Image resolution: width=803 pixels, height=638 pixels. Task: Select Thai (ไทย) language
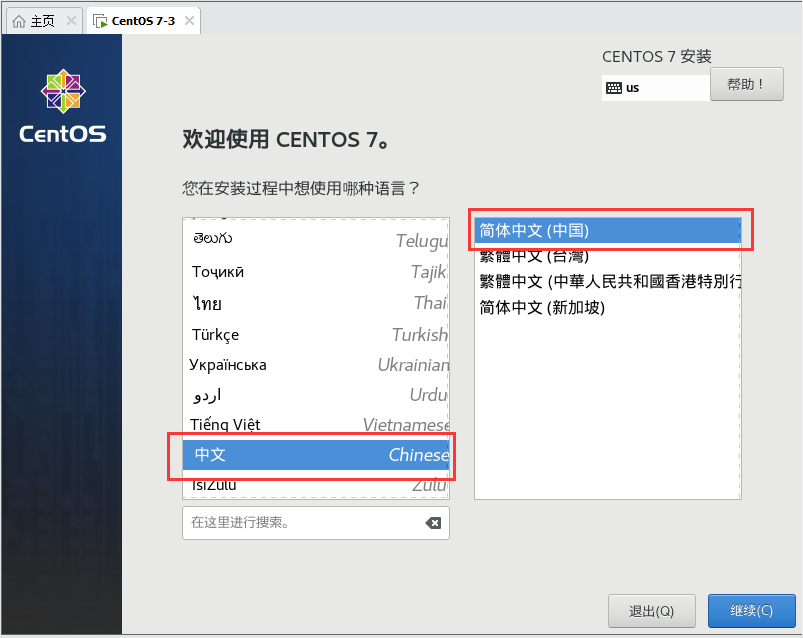315,303
